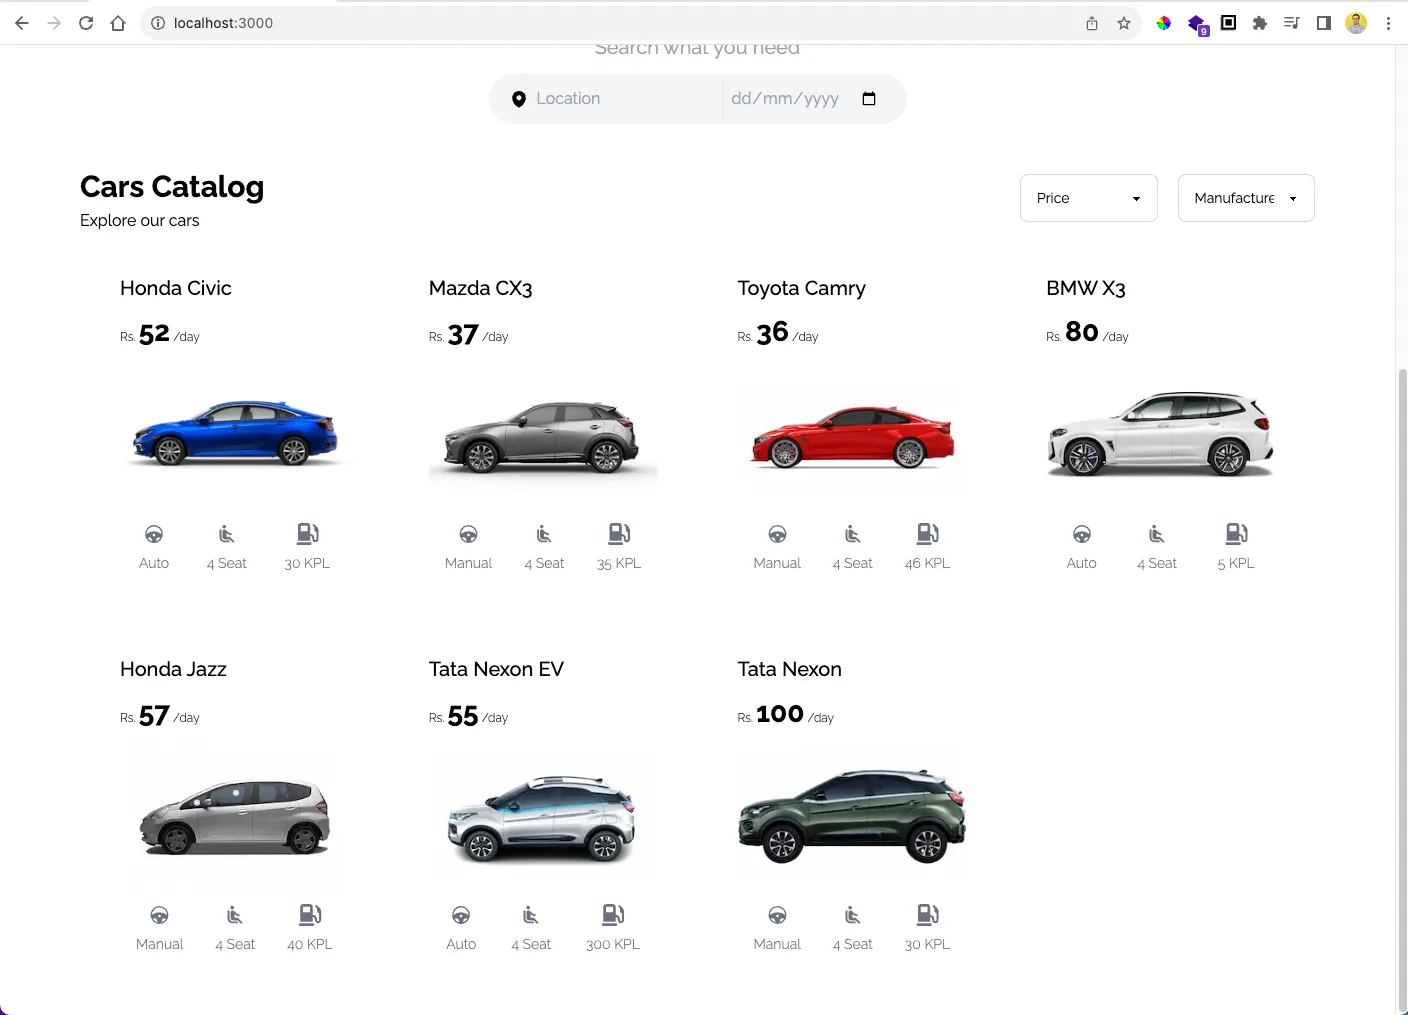The width and height of the screenshot is (1408, 1015).
Task: Click the Rs. 57 /day price
Action: (160, 715)
